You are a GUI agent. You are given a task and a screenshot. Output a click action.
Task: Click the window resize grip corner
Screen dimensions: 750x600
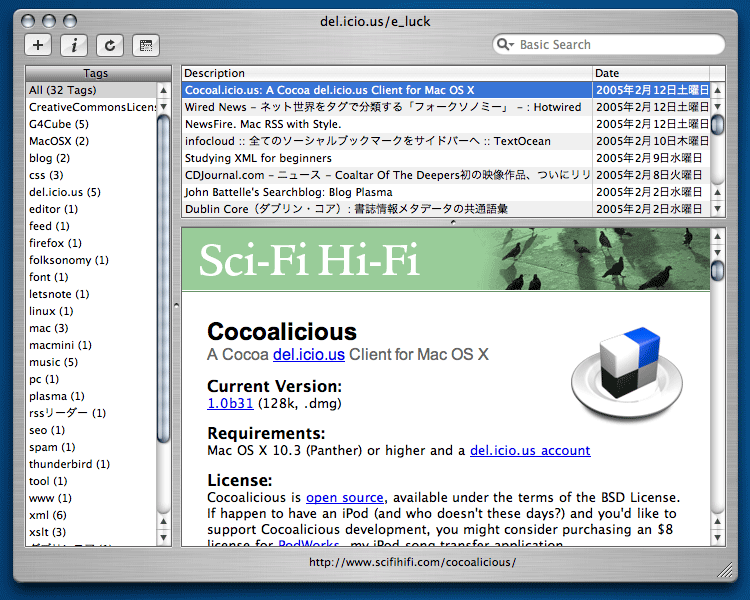click(725, 569)
